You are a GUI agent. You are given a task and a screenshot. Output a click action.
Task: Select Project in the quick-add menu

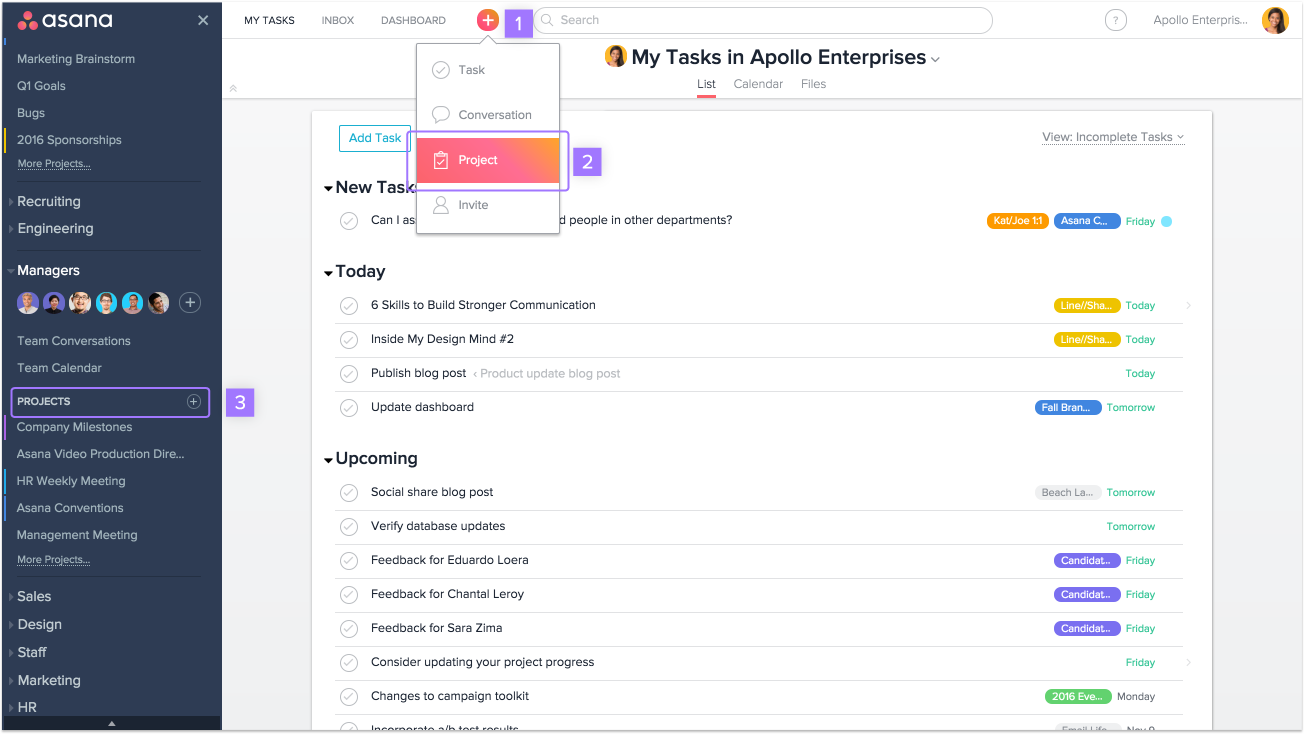pyautogui.click(x=488, y=160)
